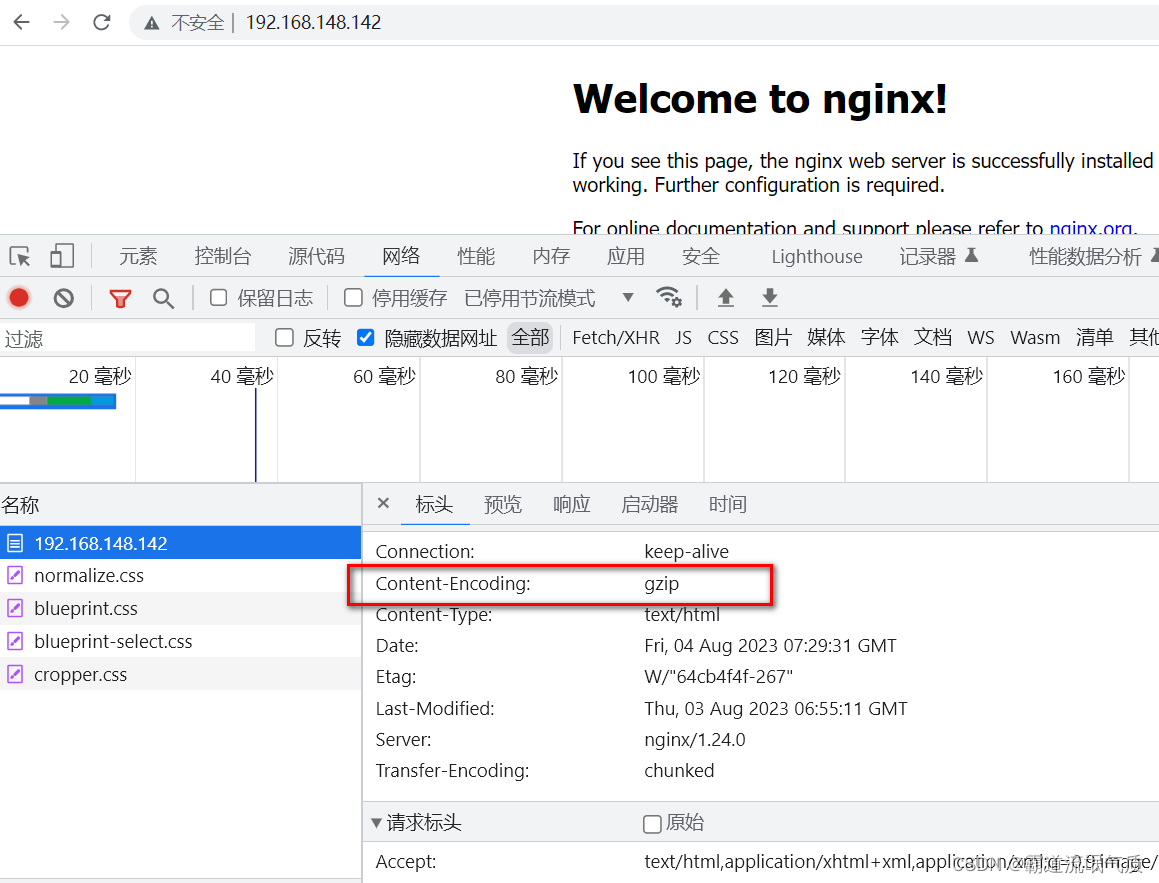Expand the overflow tab menu arrow

pyautogui.click(x=627, y=297)
